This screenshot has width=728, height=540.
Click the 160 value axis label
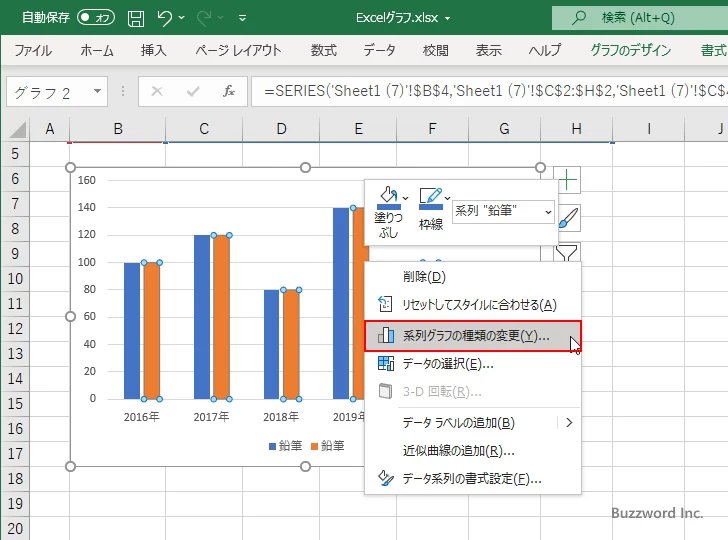pyautogui.click(x=87, y=180)
